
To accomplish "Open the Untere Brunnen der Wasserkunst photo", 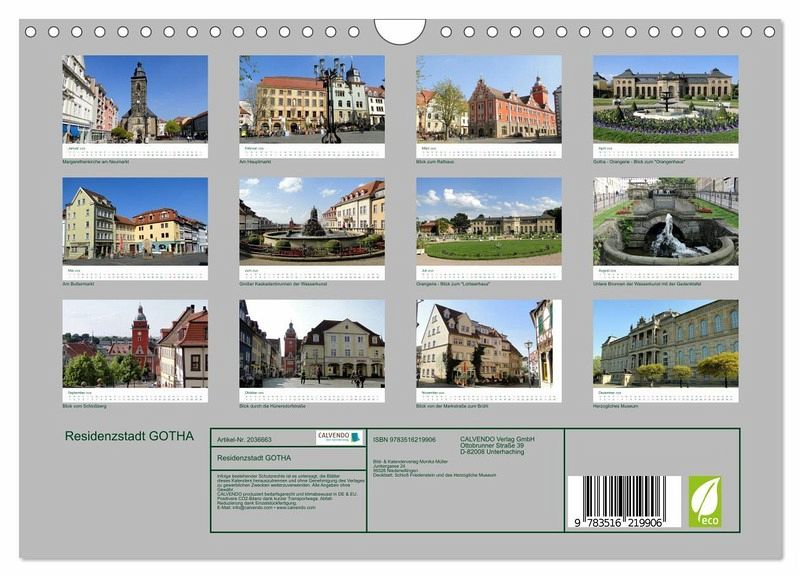I will coord(666,221).
